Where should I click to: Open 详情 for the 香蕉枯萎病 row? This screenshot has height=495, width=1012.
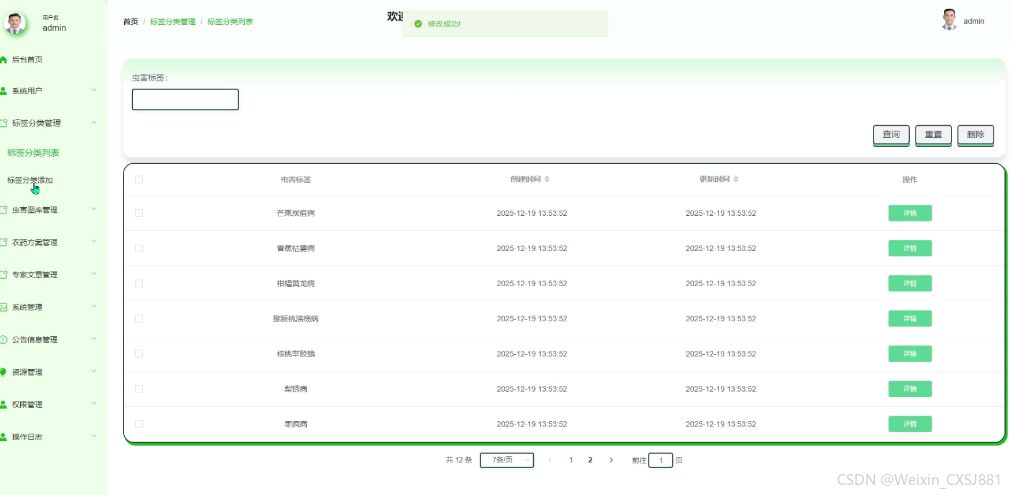910,248
